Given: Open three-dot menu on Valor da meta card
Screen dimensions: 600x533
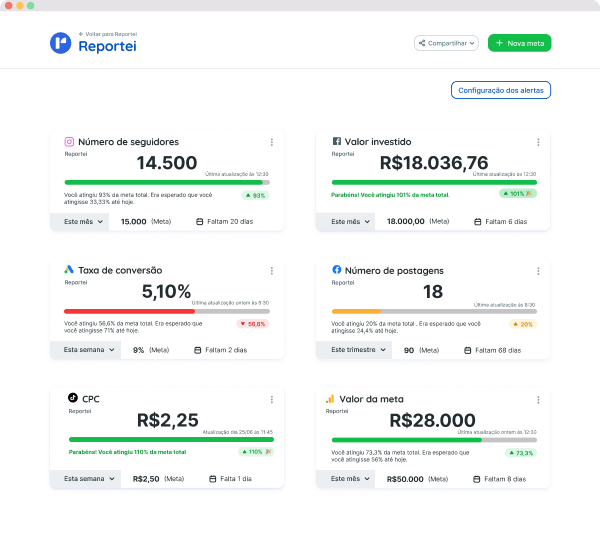Looking at the screenshot, I should coord(538,400).
